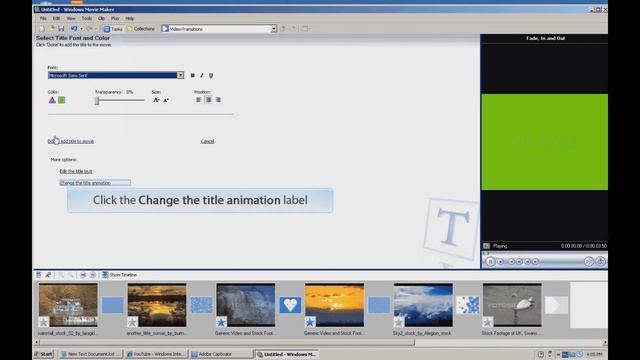Toggle Italic formatting for title
640x360 pixels.
coord(202,76)
